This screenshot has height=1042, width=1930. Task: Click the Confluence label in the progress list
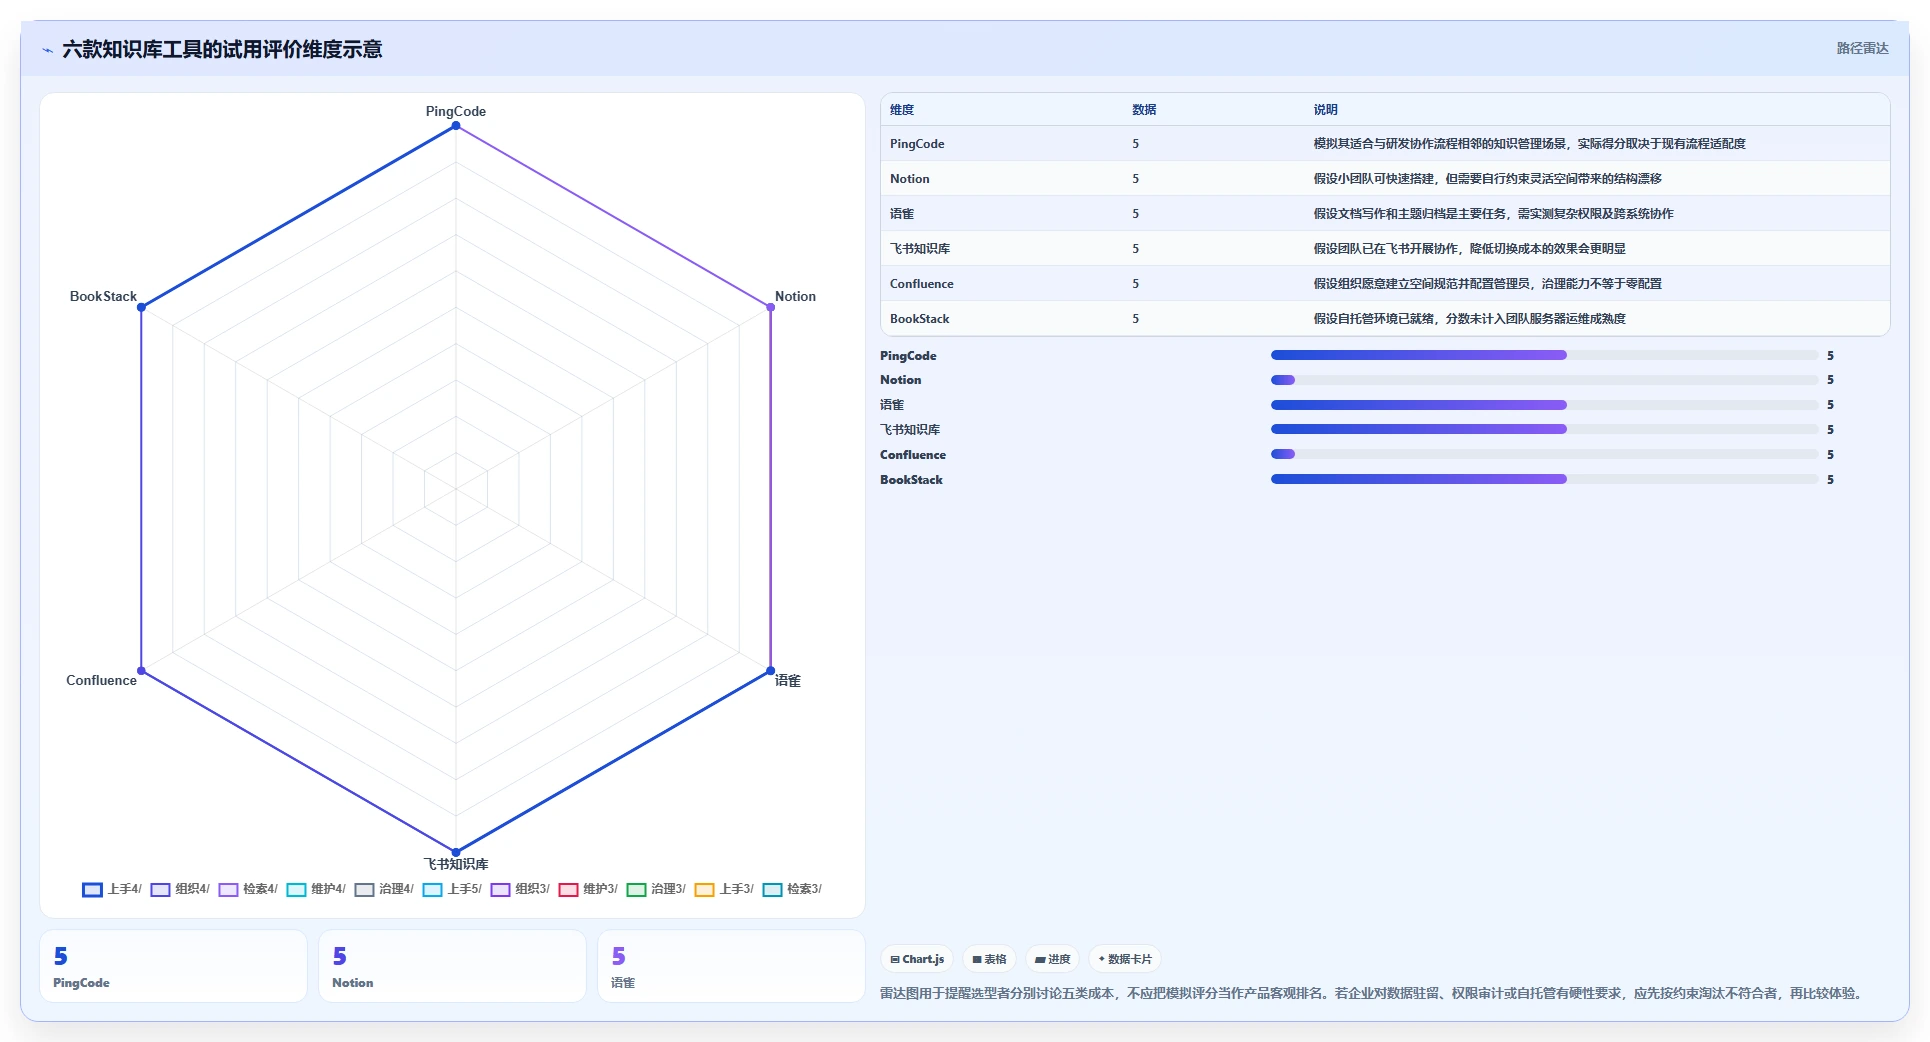click(913, 455)
